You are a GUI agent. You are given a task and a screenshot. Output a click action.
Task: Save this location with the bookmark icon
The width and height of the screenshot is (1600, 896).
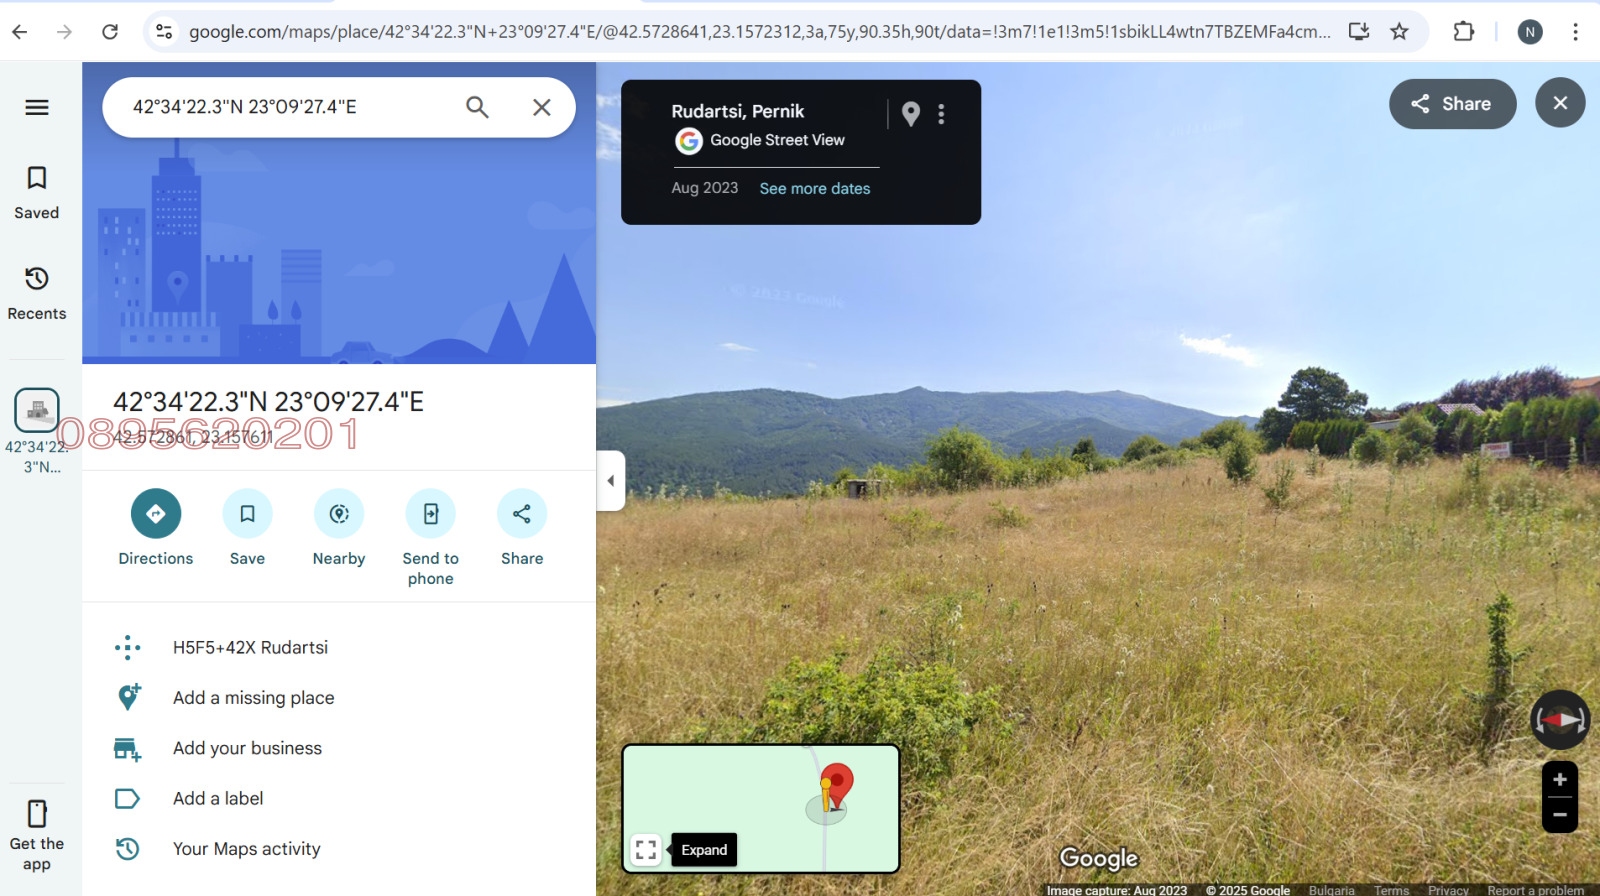coord(247,514)
